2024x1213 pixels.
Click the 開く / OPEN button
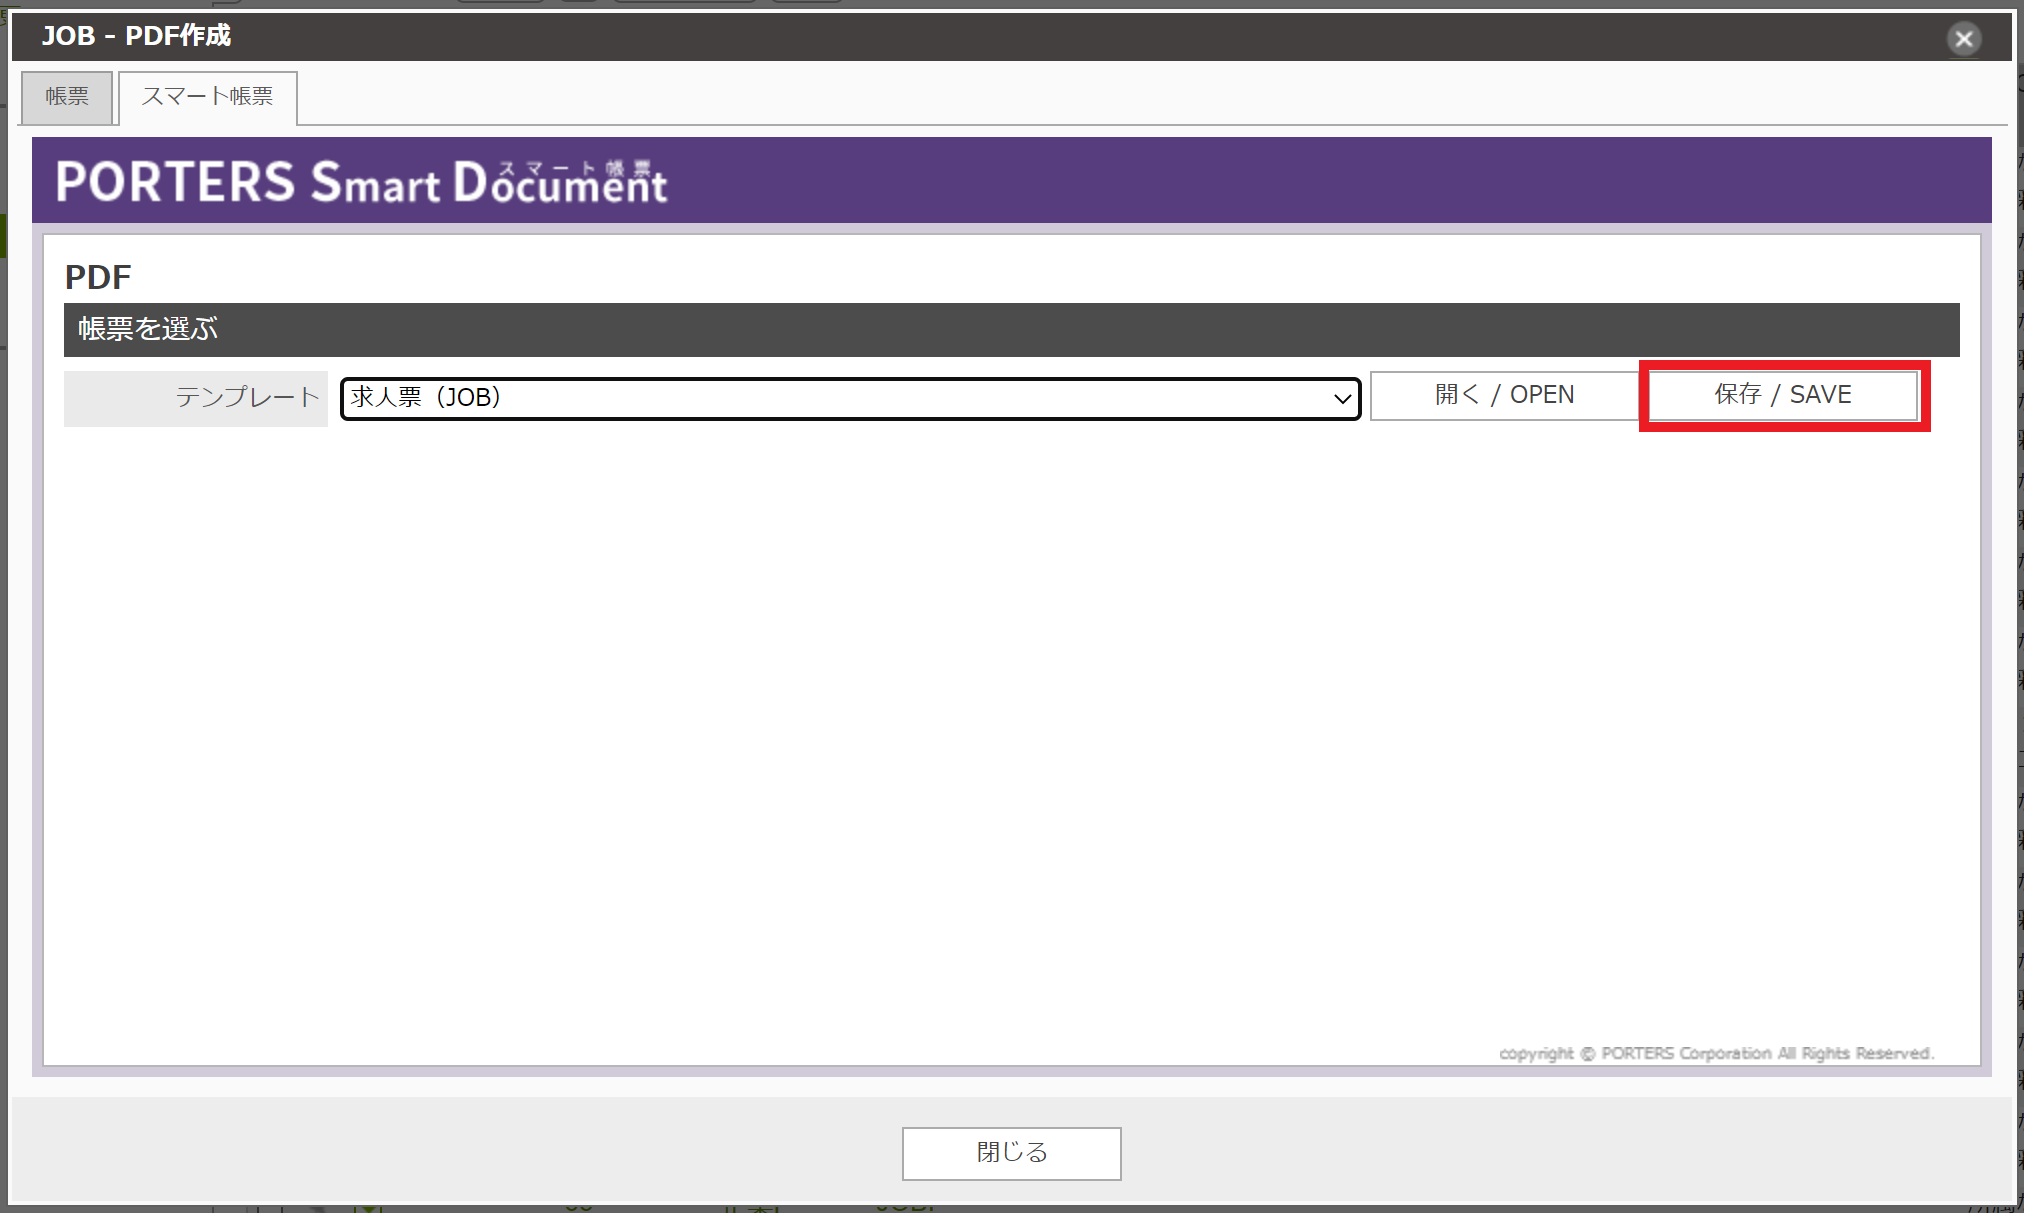point(1503,395)
